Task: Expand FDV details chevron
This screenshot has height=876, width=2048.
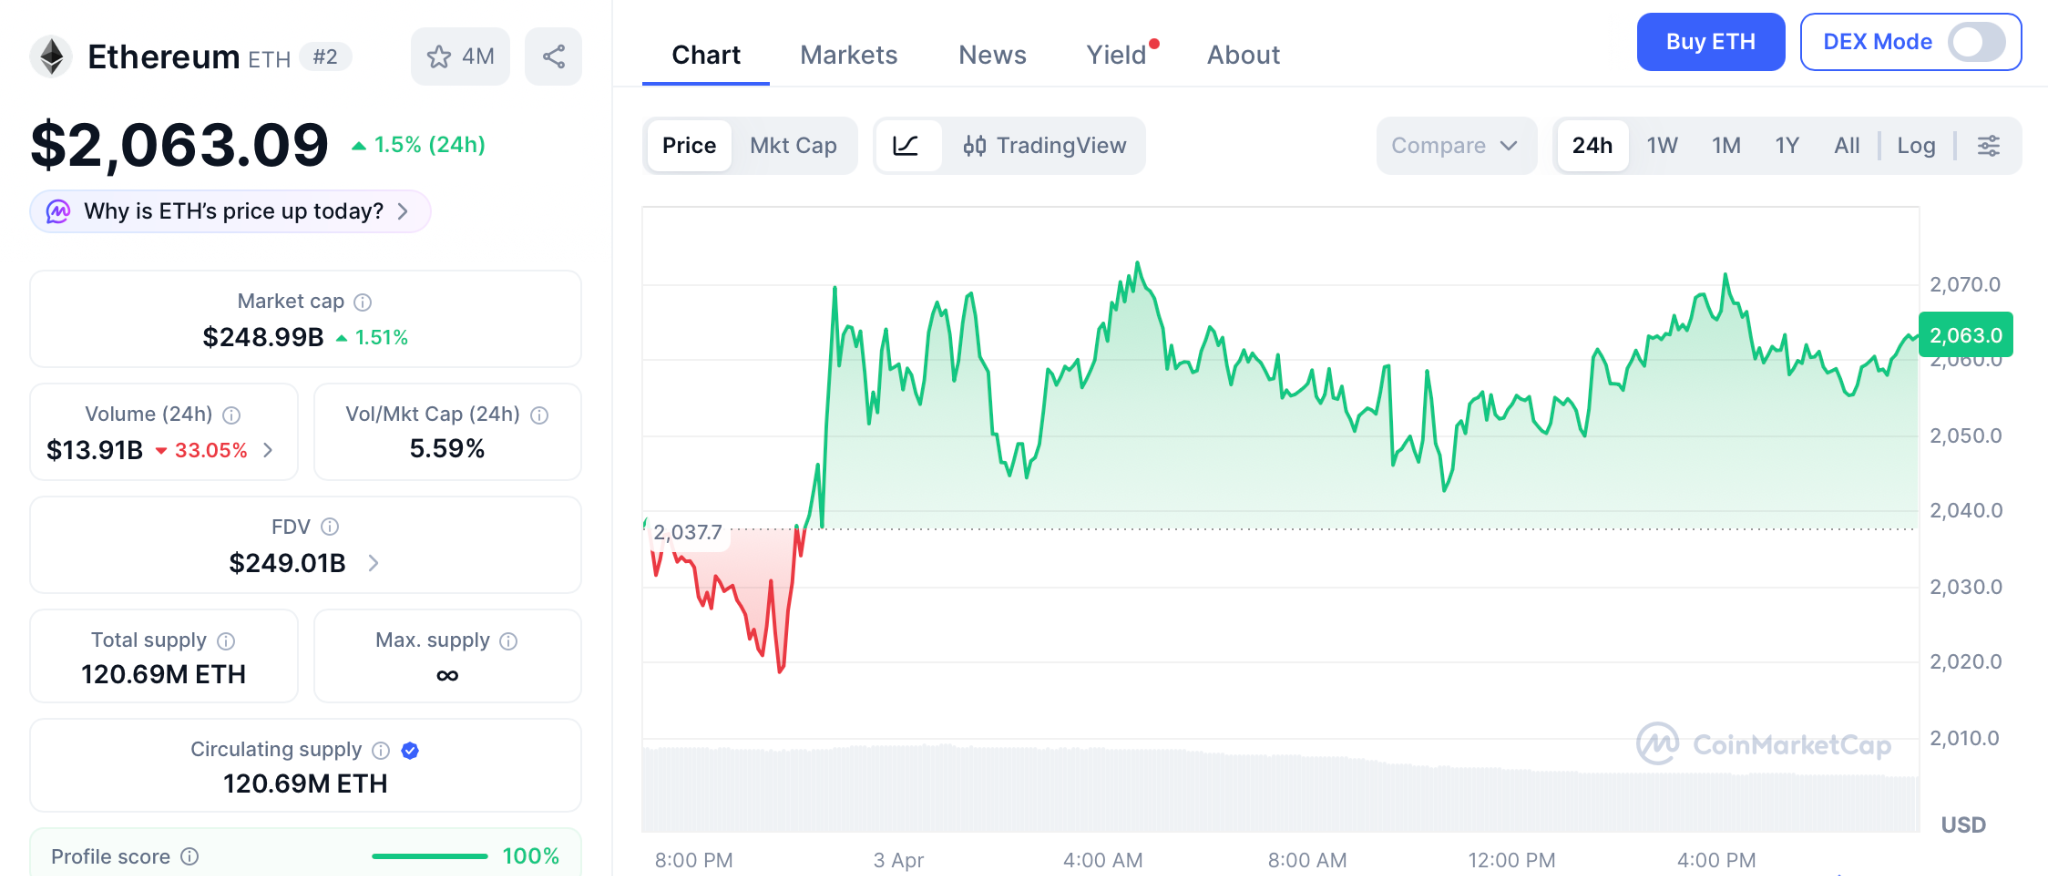Action: [374, 563]
